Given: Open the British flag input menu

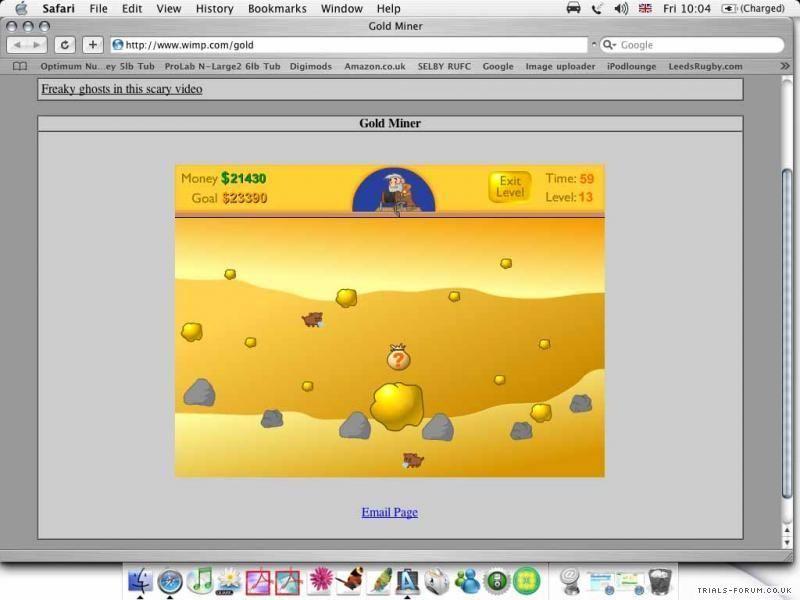Looking at the screenshot, I should click(645, 8).
